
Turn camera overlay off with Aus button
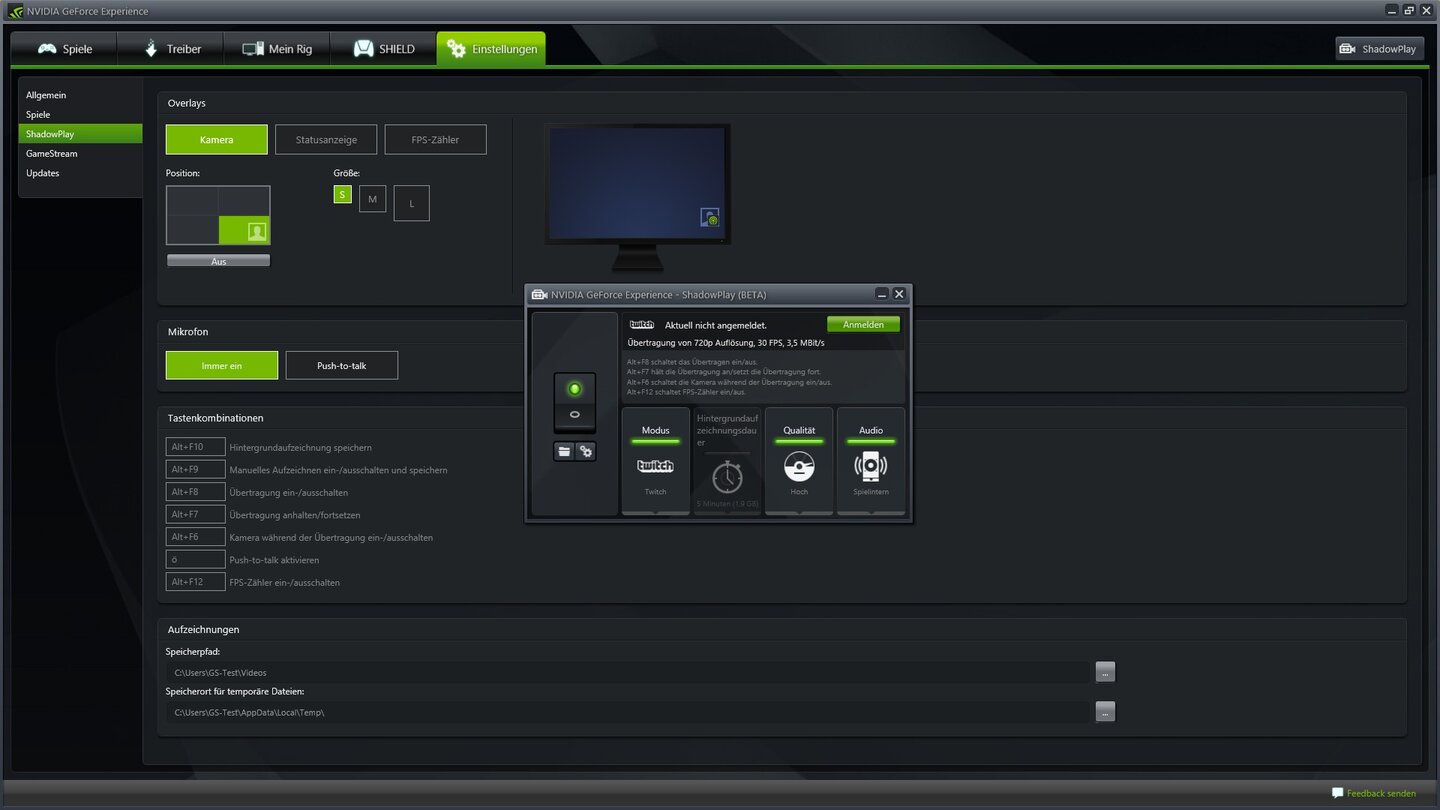(218, 261)
